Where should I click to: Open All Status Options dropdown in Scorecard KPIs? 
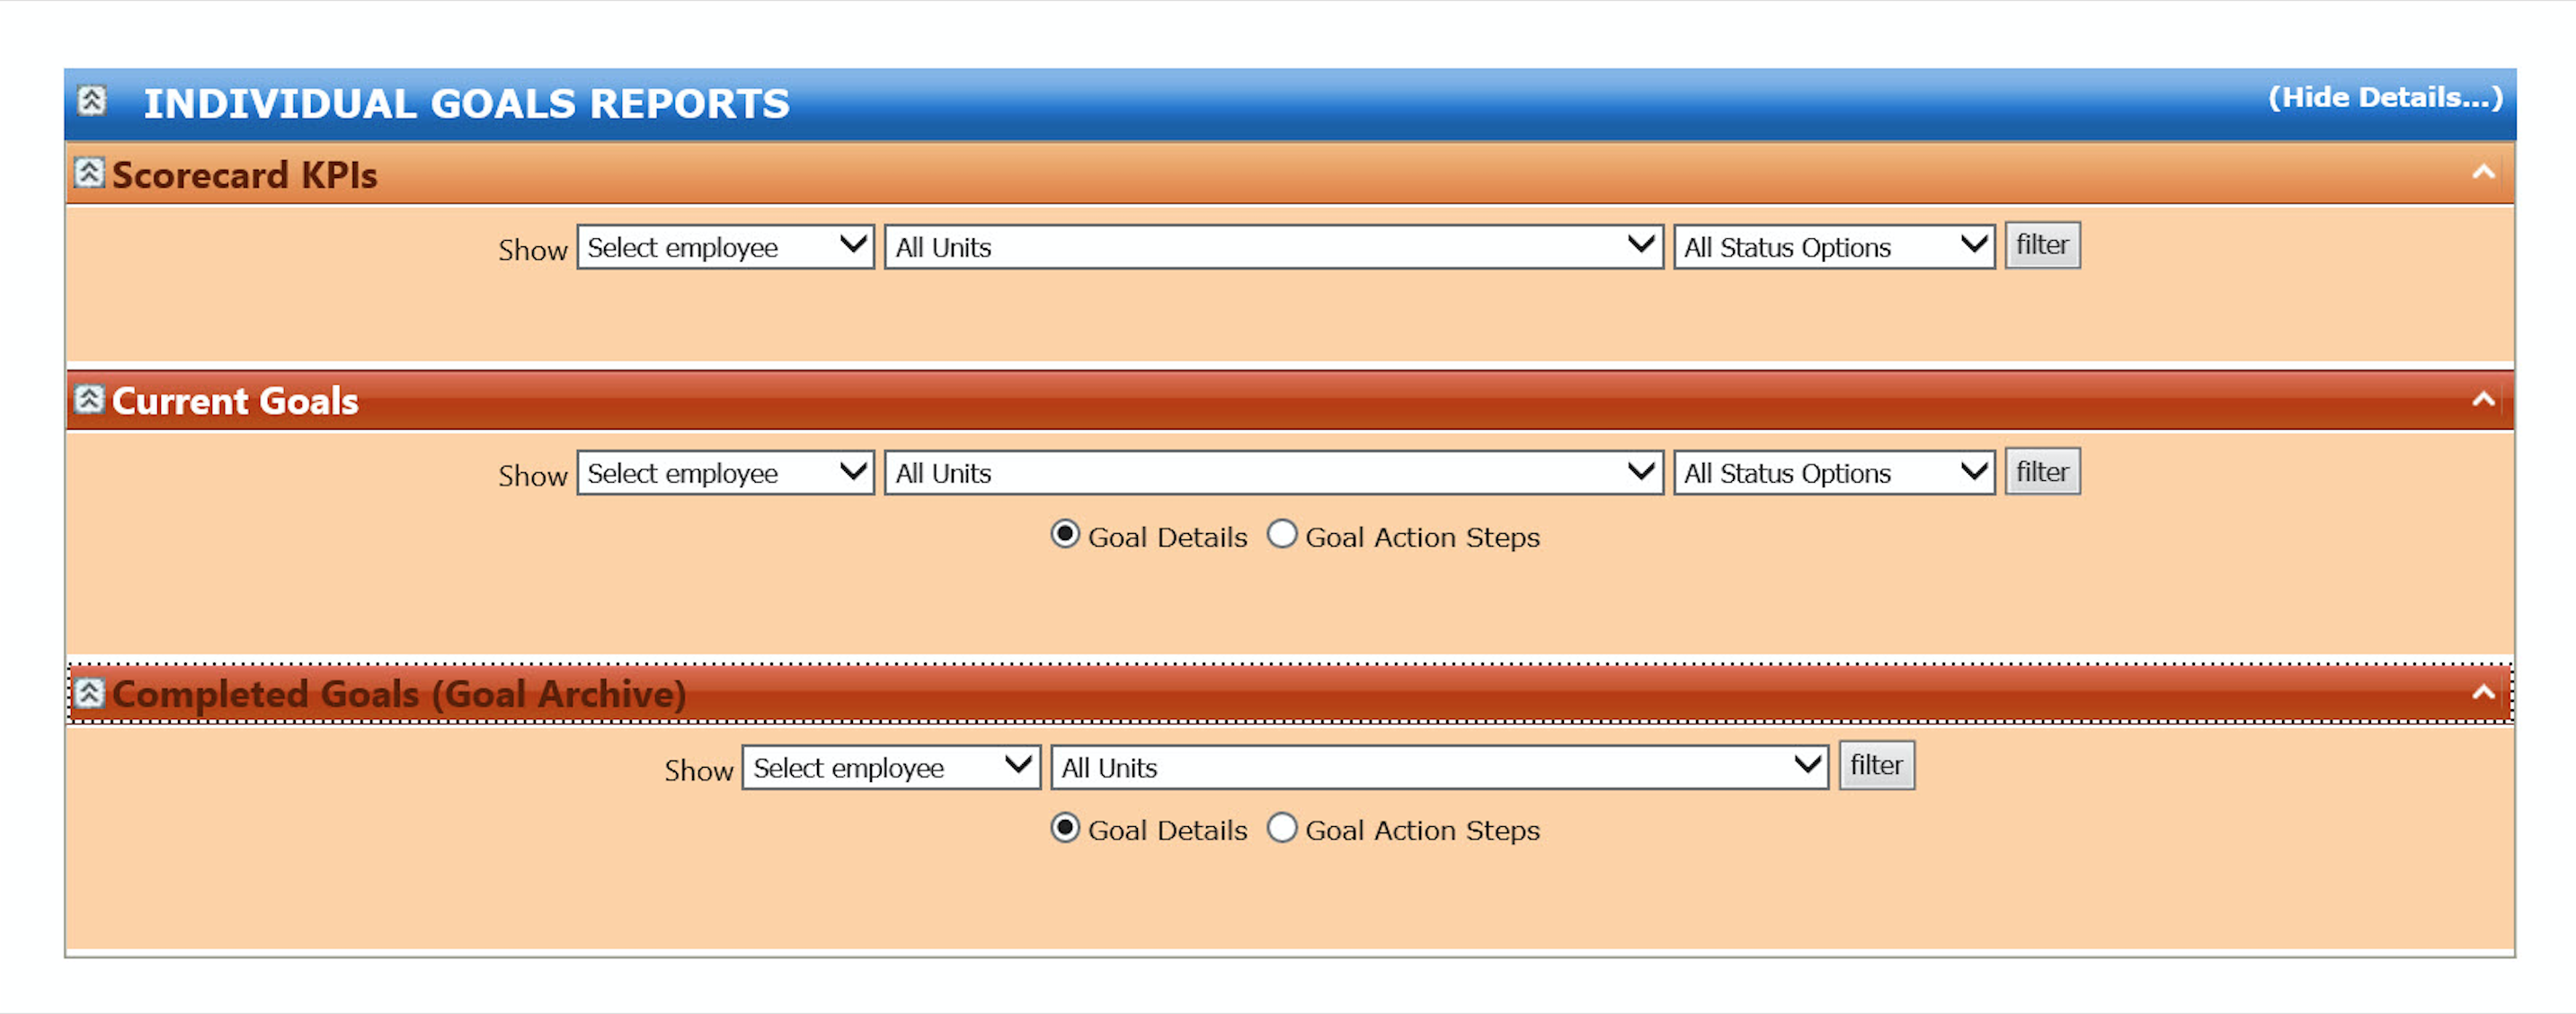(x=1833, y=247)
